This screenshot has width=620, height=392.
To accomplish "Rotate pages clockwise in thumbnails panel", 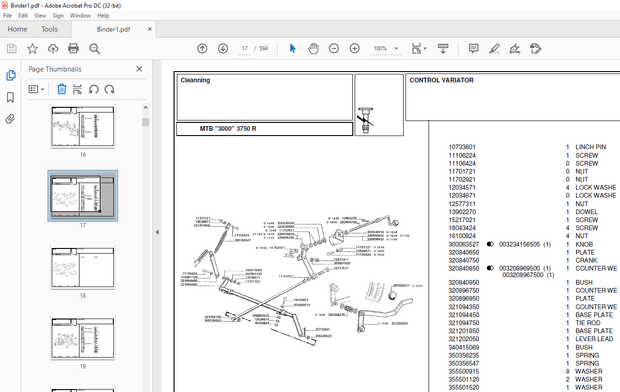I will click(110, 89).
